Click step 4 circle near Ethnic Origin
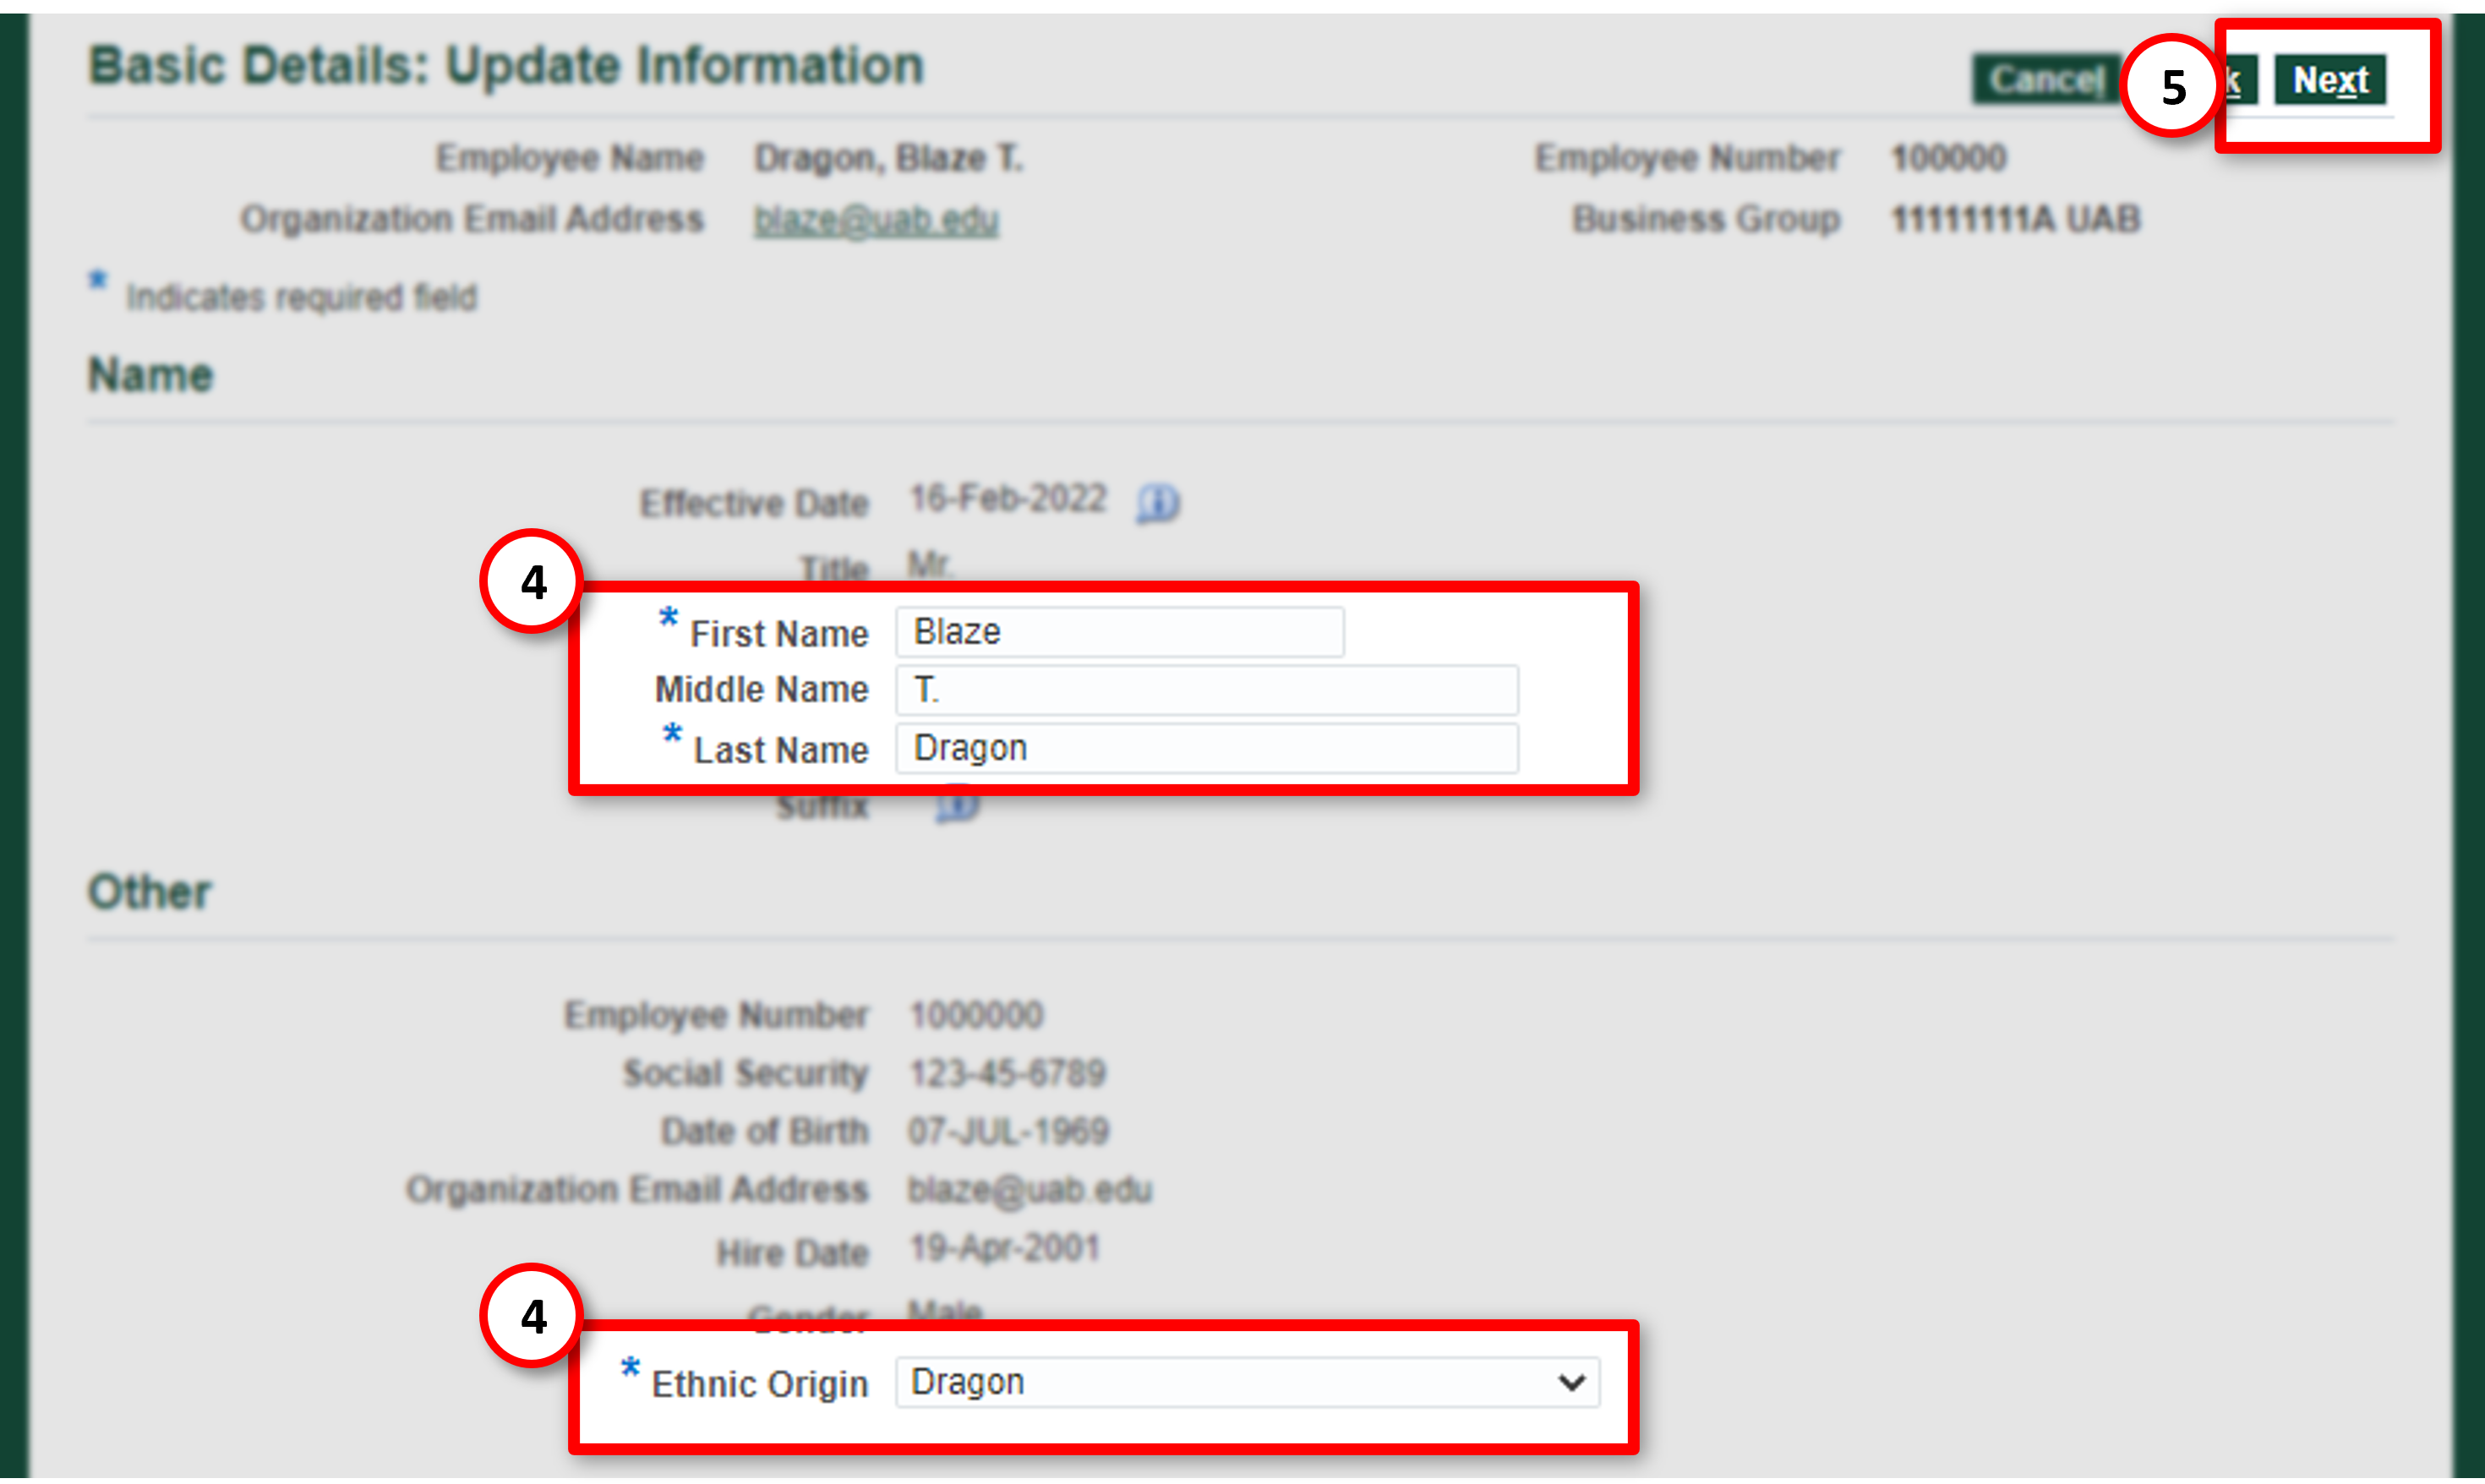The height and width of the screenshot is (1484, 2485). 532,1316
